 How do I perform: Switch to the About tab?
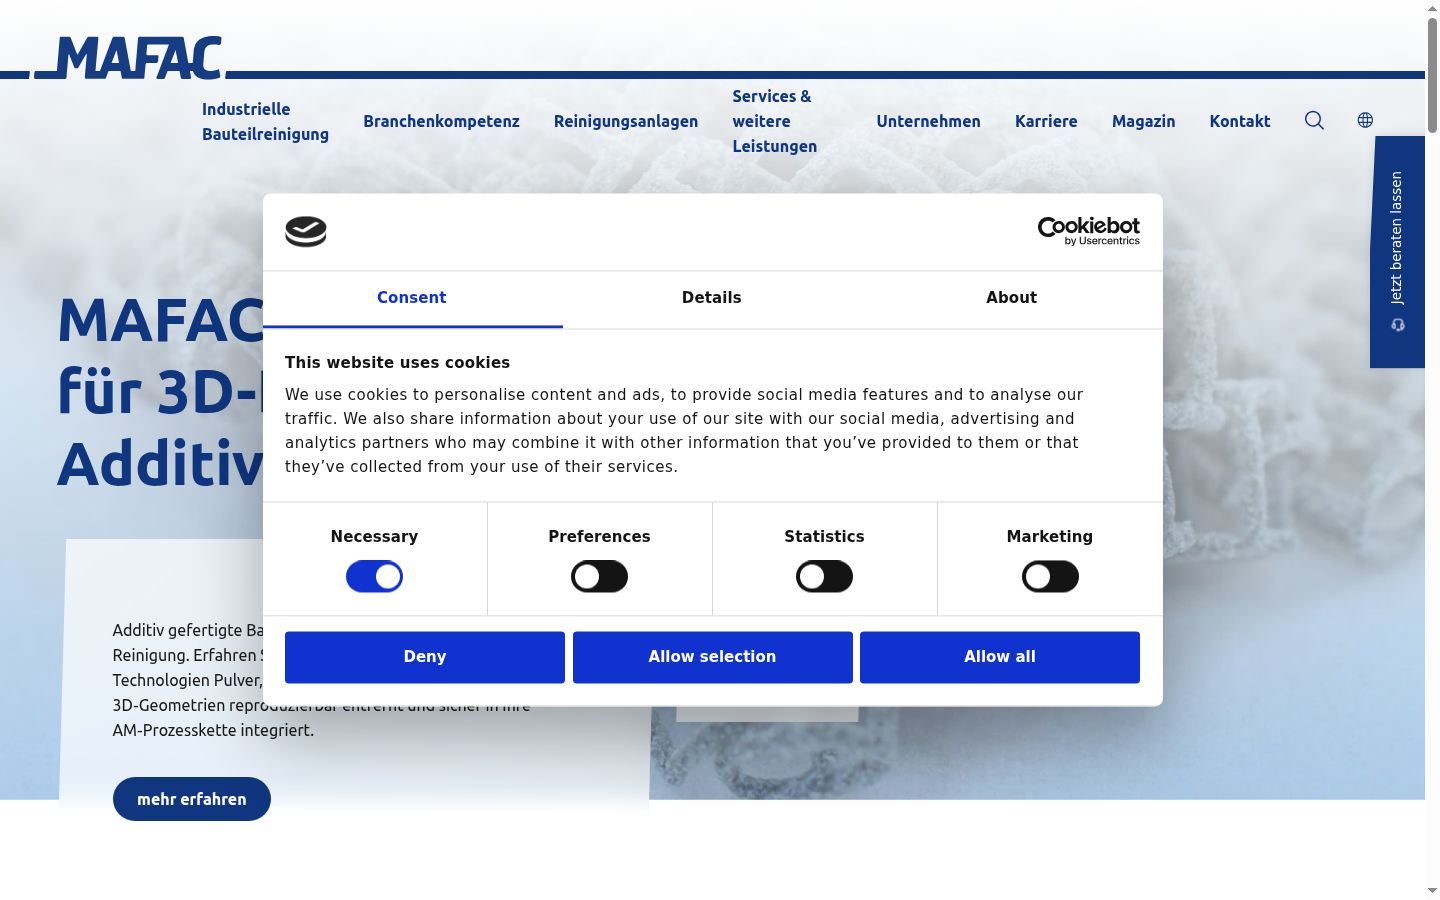coord(1012,298)
